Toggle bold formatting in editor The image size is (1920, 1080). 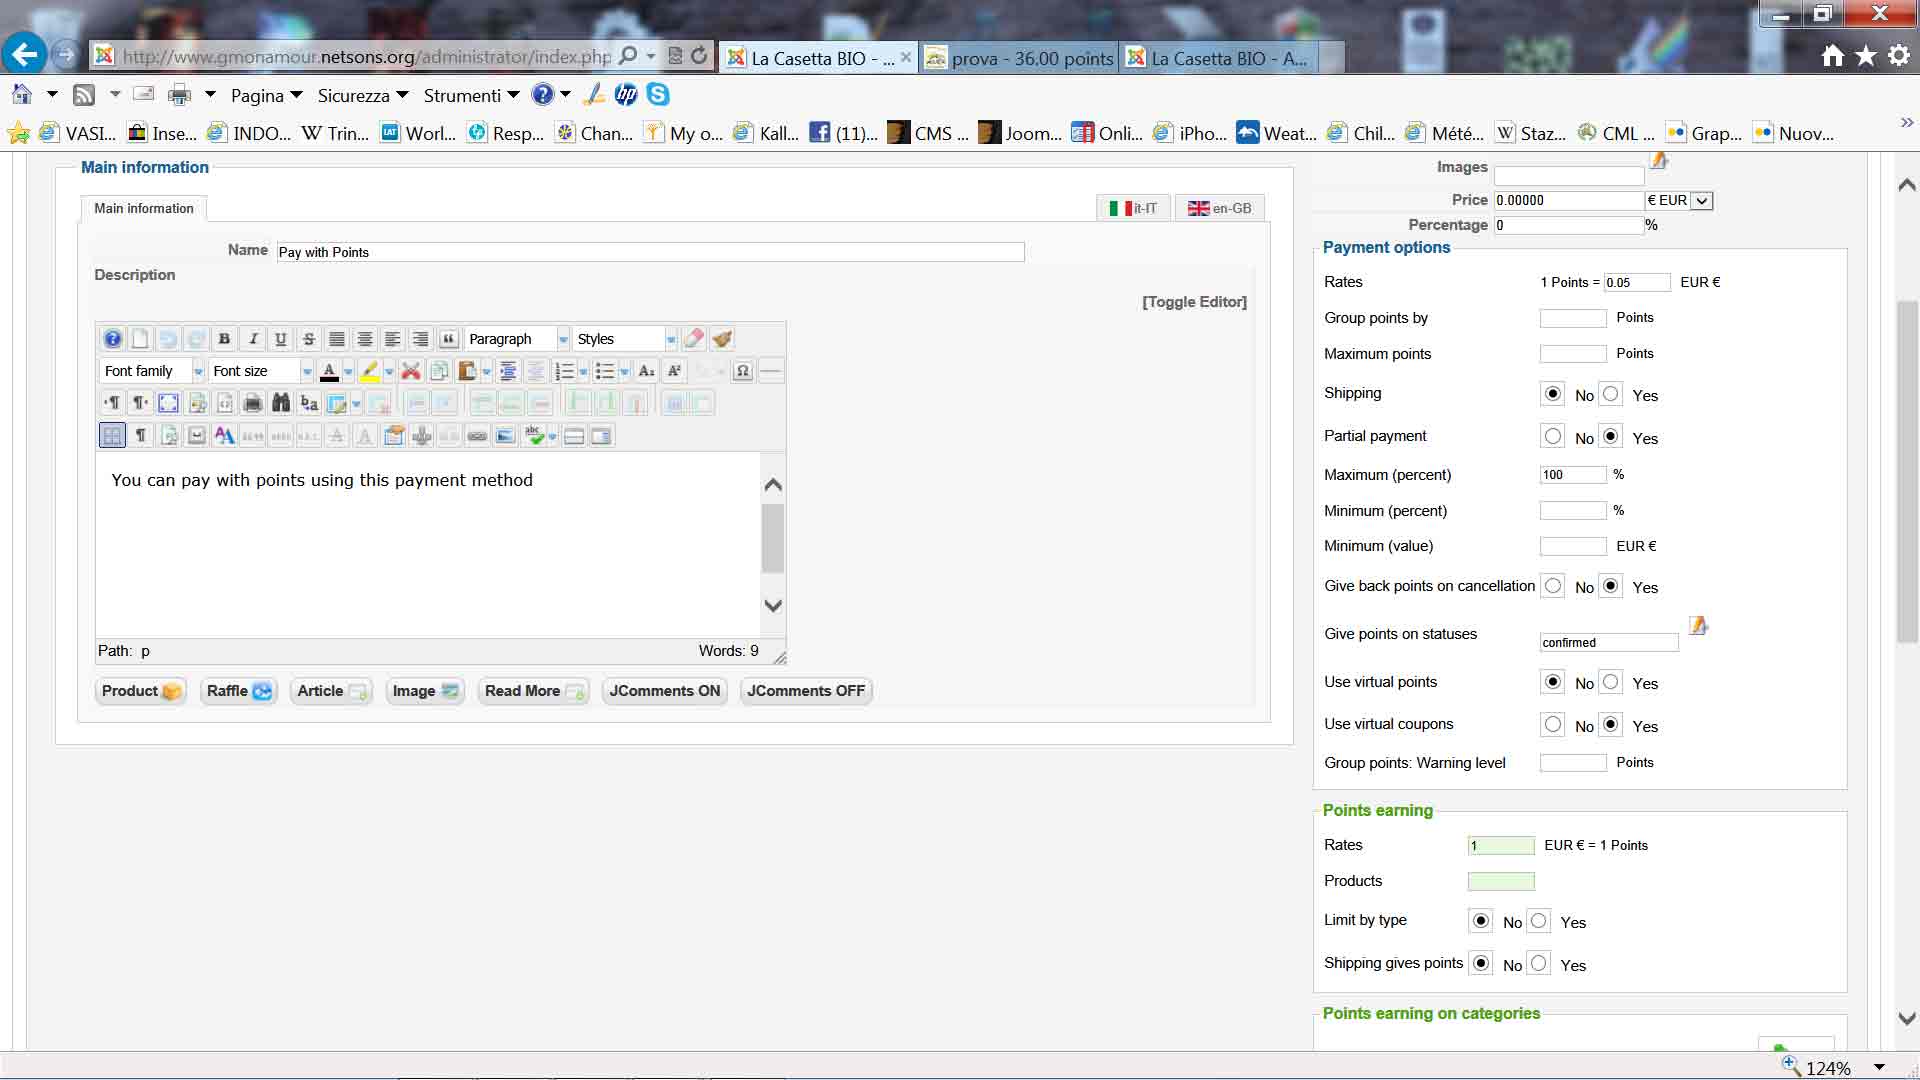pyautogui.click(x=224, y=339)
